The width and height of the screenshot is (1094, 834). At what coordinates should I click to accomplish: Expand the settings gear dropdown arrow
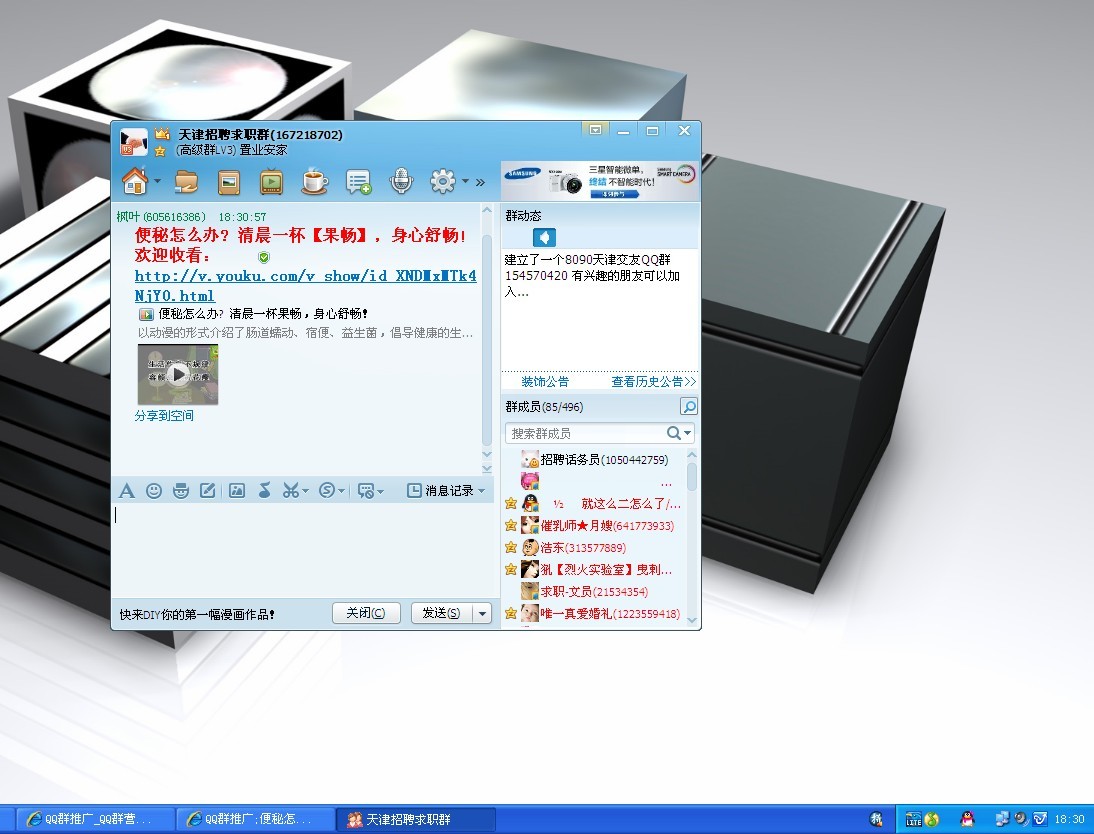[x=465, y=182]
